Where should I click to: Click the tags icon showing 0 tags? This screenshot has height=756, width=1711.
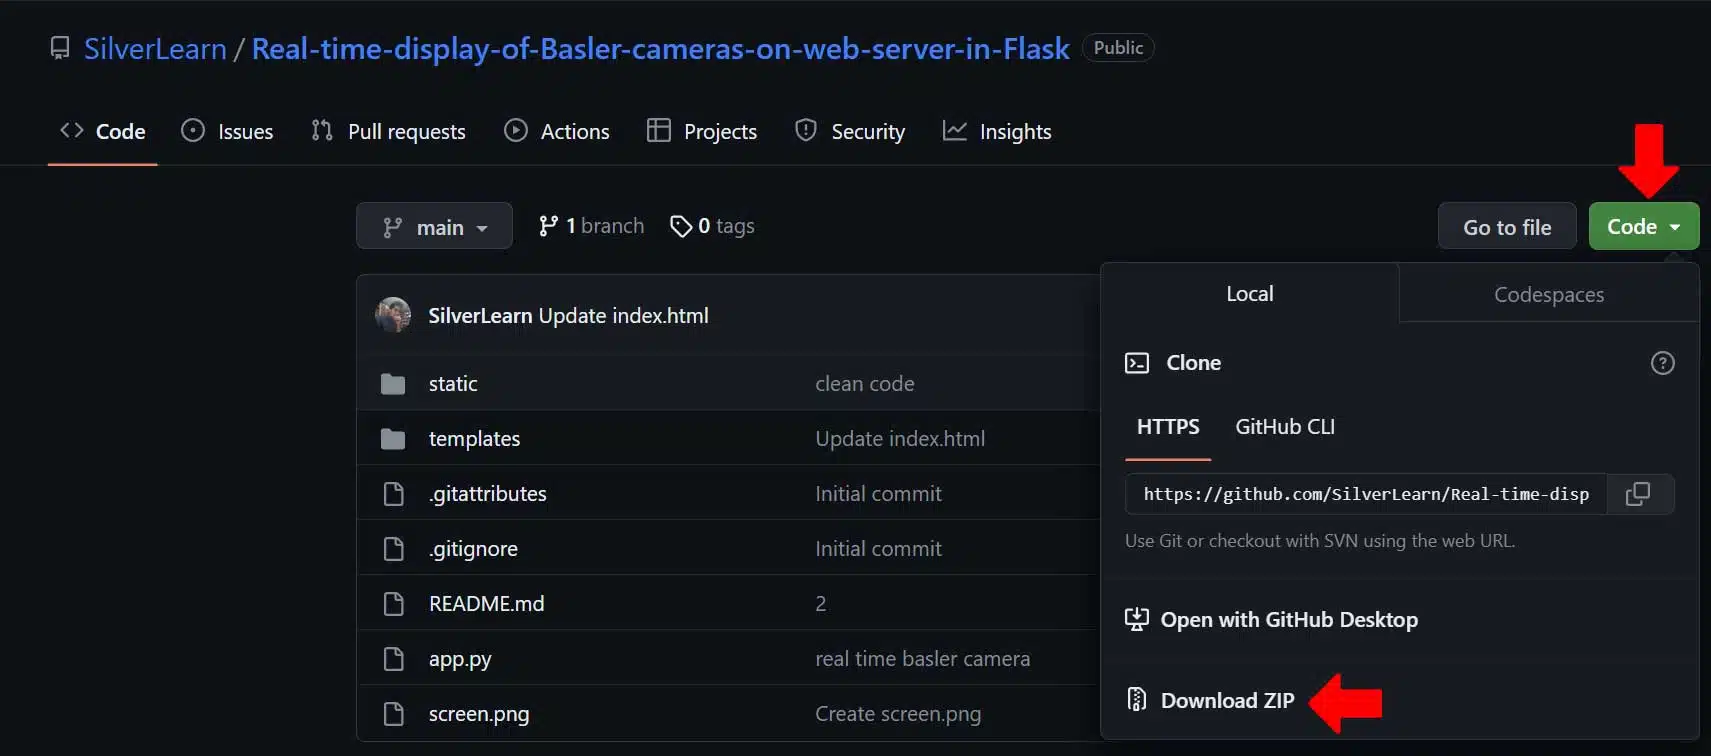pyautogui.click(x=681, y=227)
